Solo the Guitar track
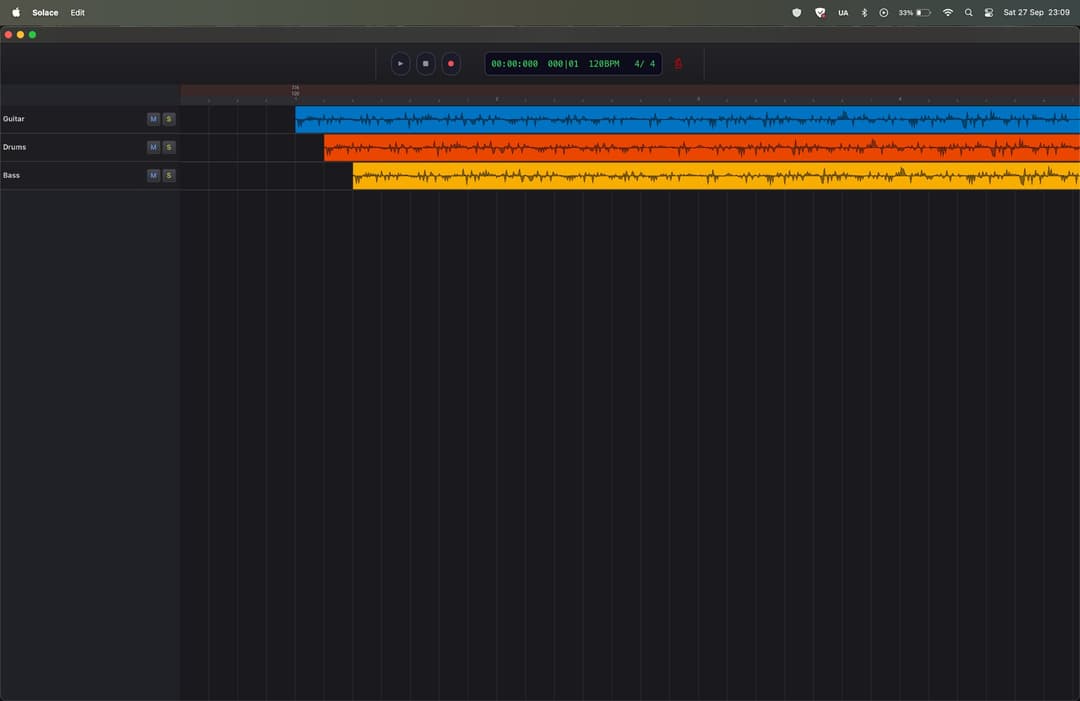Viewport: 1080px width, 701px height. [x=169, y=119]
